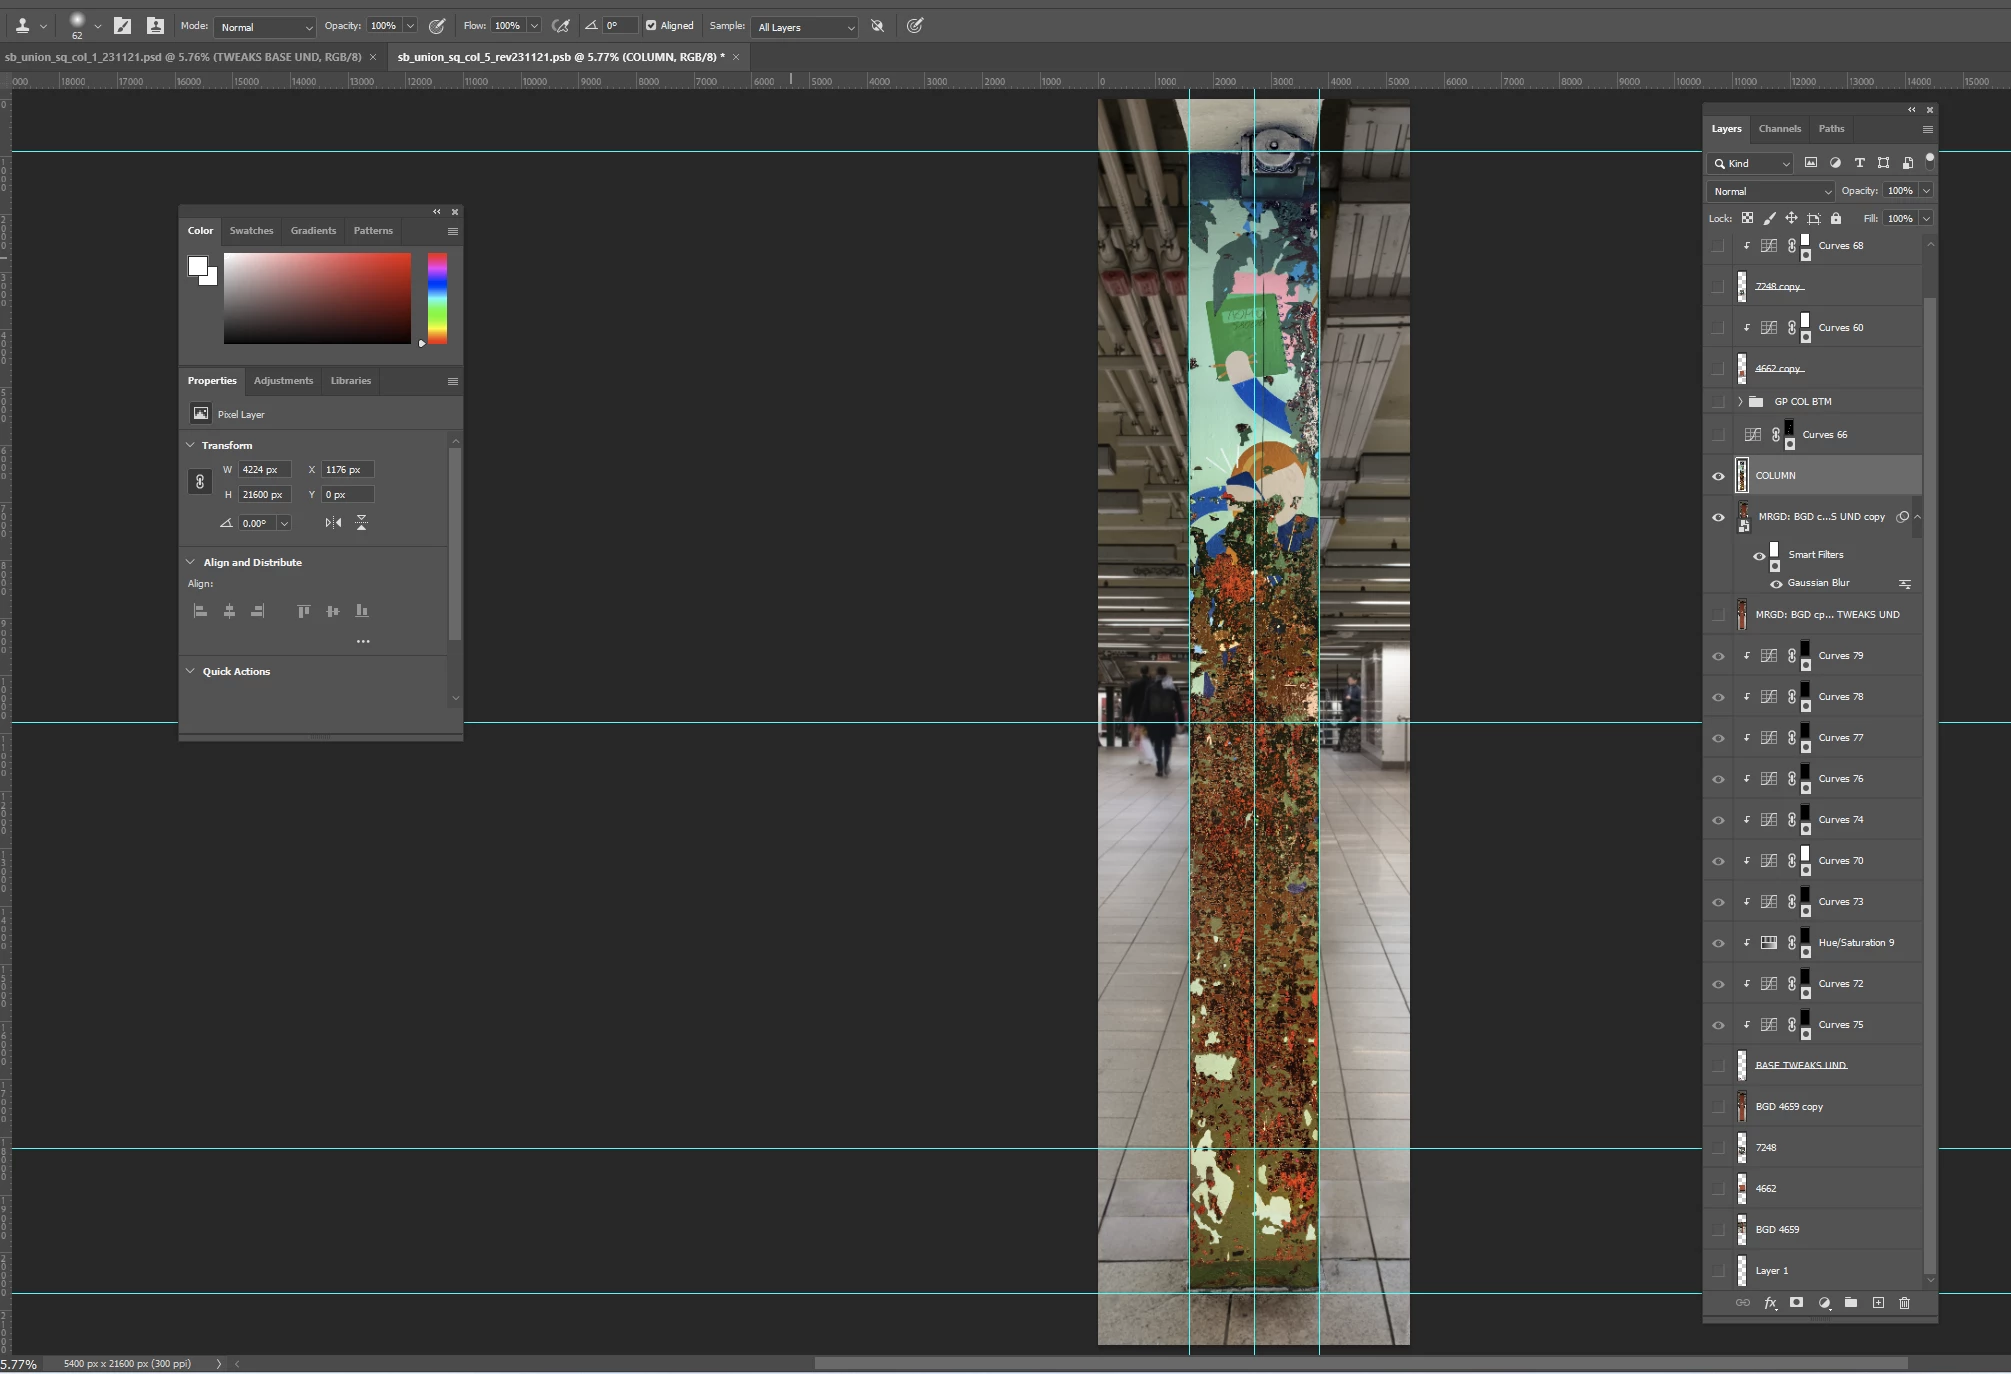The height and width of the screenshot is (1374, 2011).
Task: Open the Sample All Layers dropdown
Action: click(x=806, y=27)
